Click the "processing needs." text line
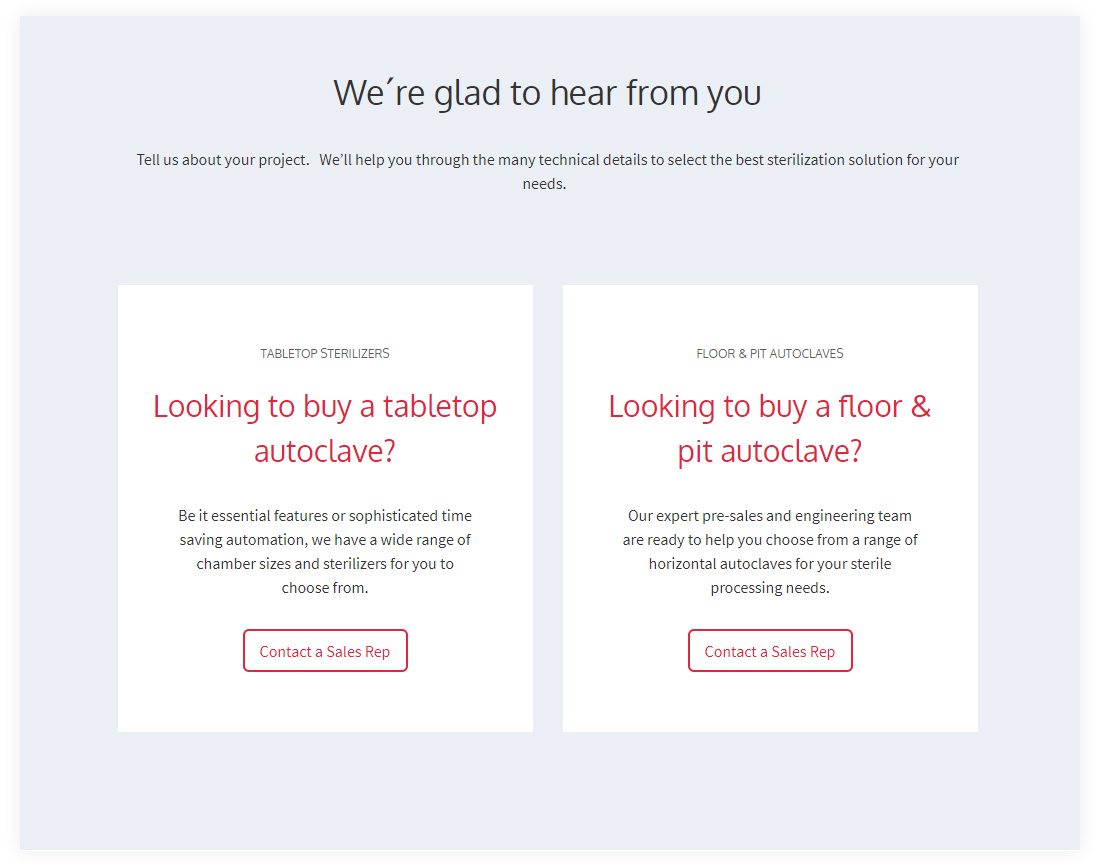The height and width of the screenshot is (865, 1100). 769,588
